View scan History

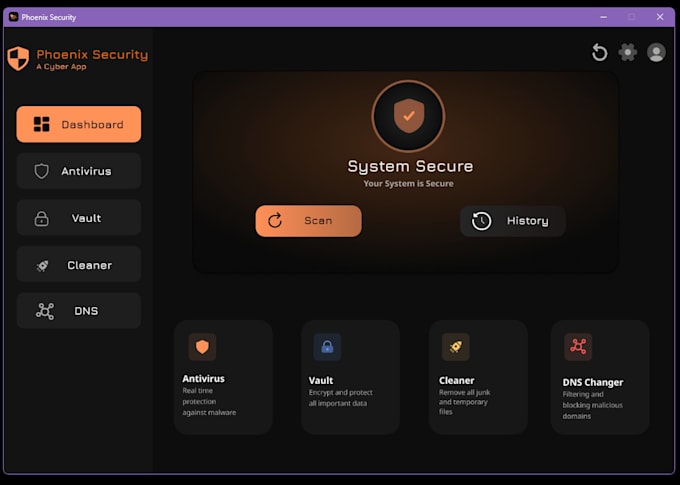(513, 221)
